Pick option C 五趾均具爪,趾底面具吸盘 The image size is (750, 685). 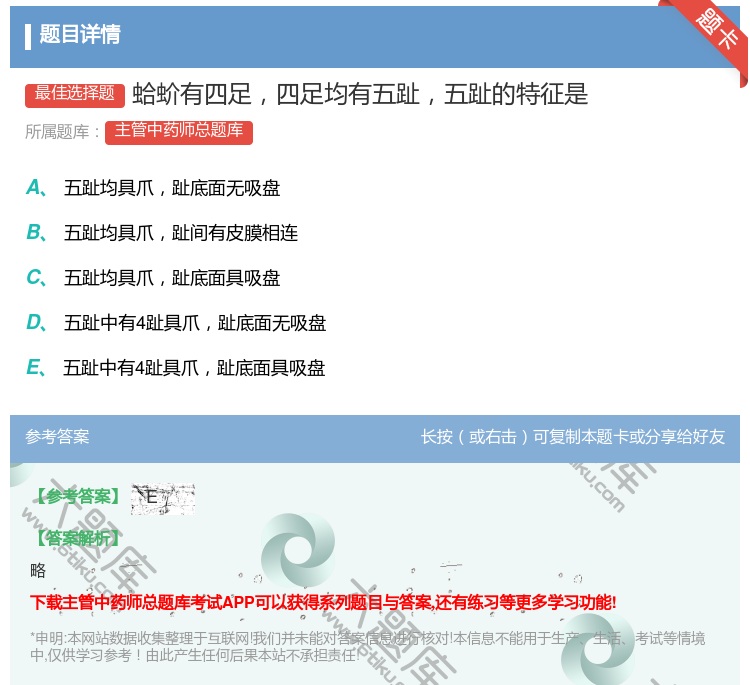coord(172,278)
